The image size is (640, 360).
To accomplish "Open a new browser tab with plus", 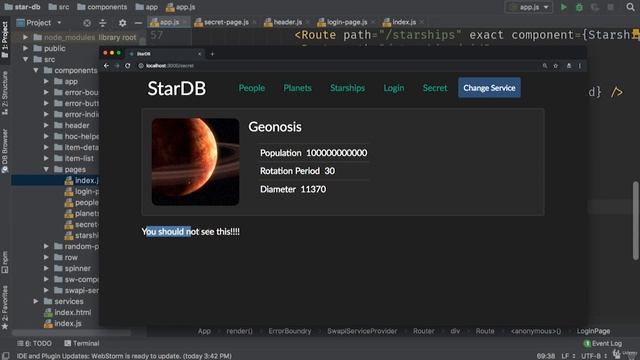I will coord(212,54).
